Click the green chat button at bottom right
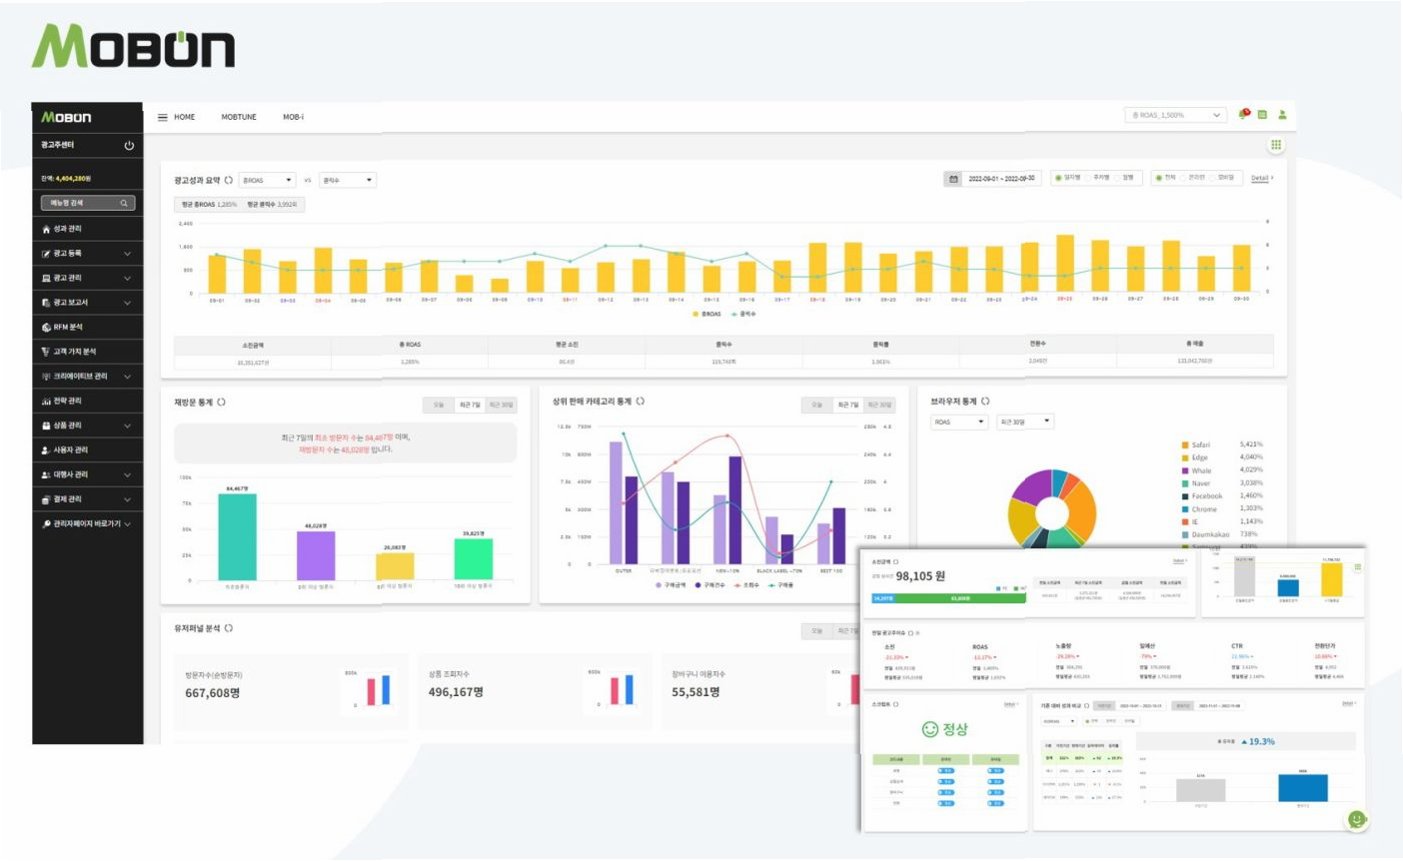 [x=1356, y=820]
